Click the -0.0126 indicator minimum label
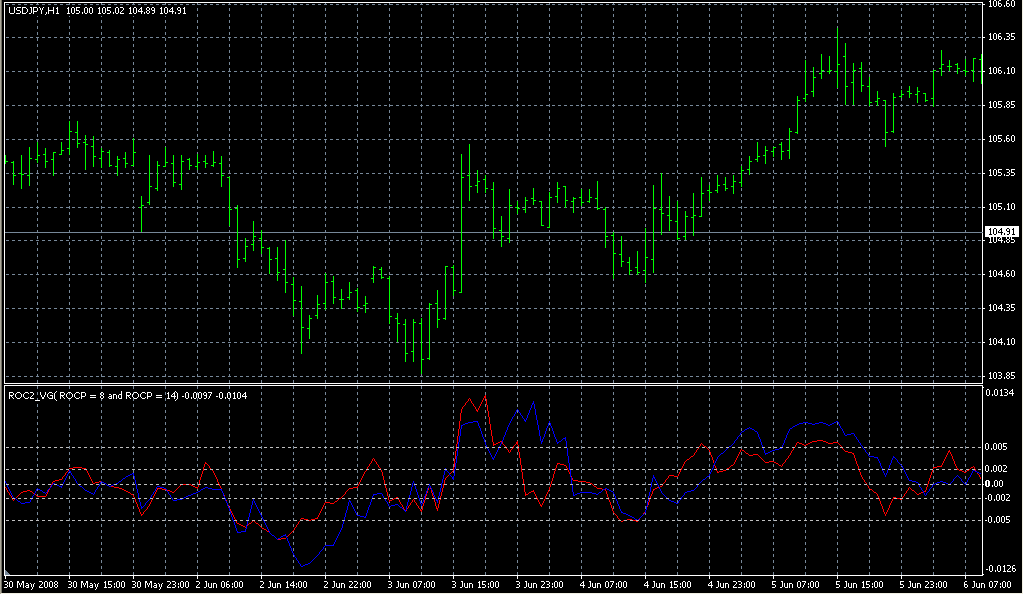Viewport: 1024px width, 594px height. click(x=1002, y=570)
